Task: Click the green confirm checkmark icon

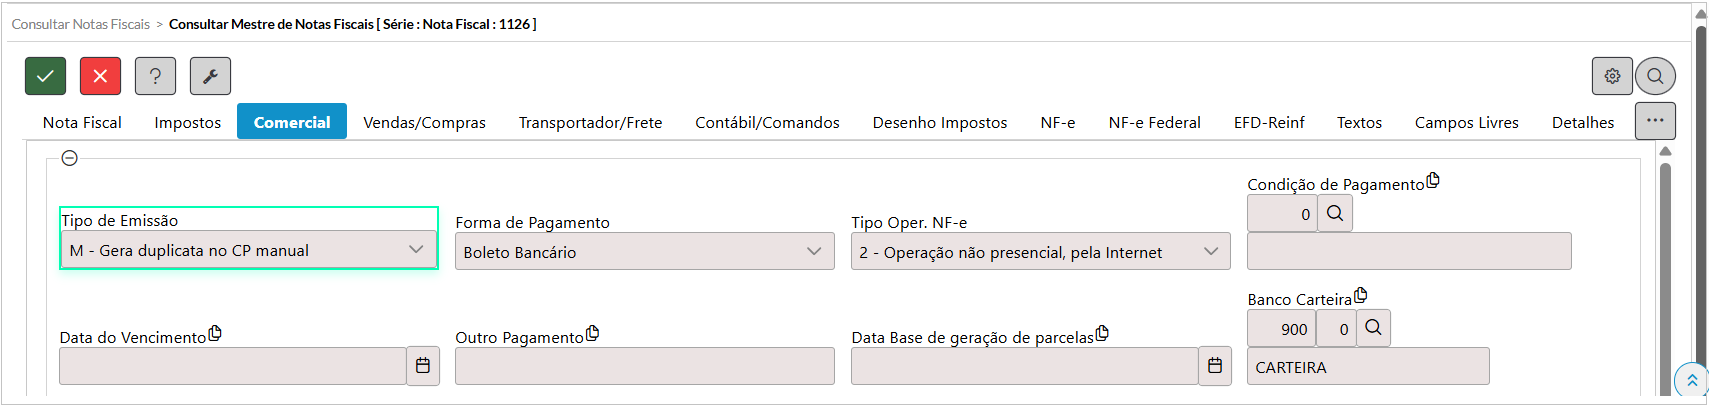Action: tap(45, 76)
